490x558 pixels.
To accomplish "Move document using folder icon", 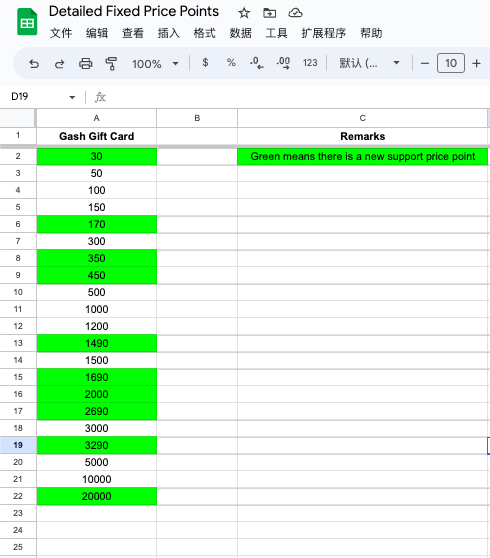I will point(270,13).
